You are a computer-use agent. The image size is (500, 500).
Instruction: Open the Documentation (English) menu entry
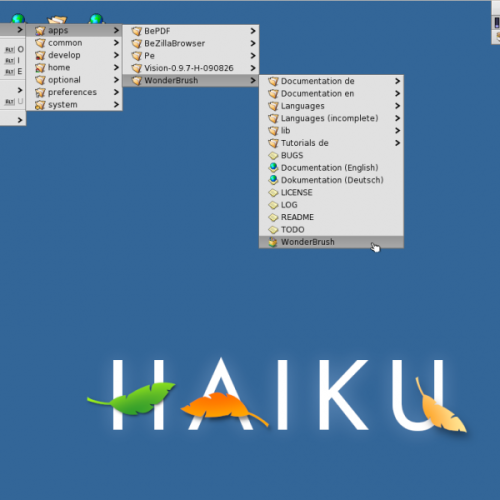[x=331, y=168]
